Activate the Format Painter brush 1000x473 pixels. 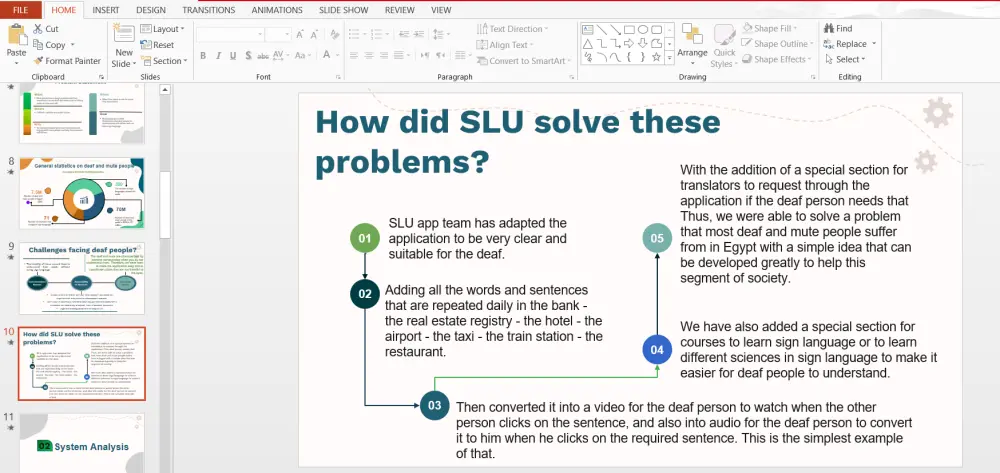(x=38, y=61)
